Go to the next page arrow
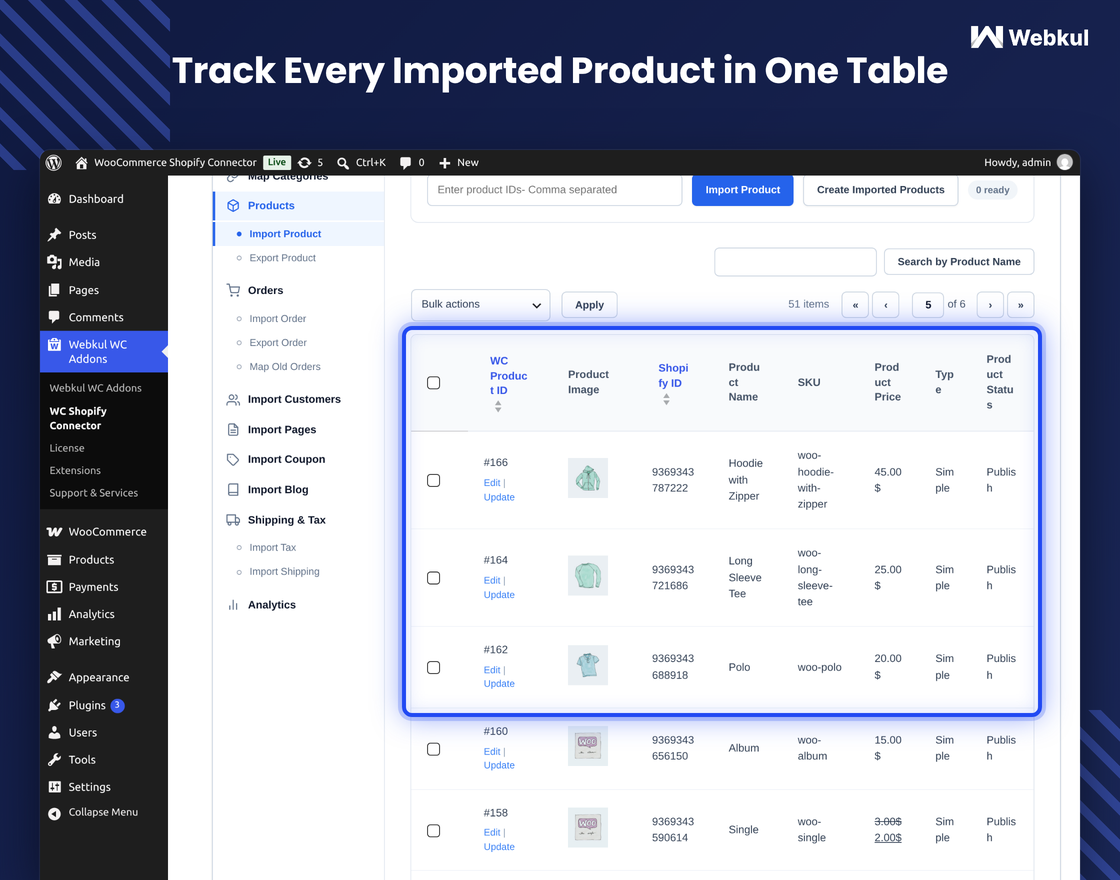This screenshot has width=1120, height=880. point(990,305)
